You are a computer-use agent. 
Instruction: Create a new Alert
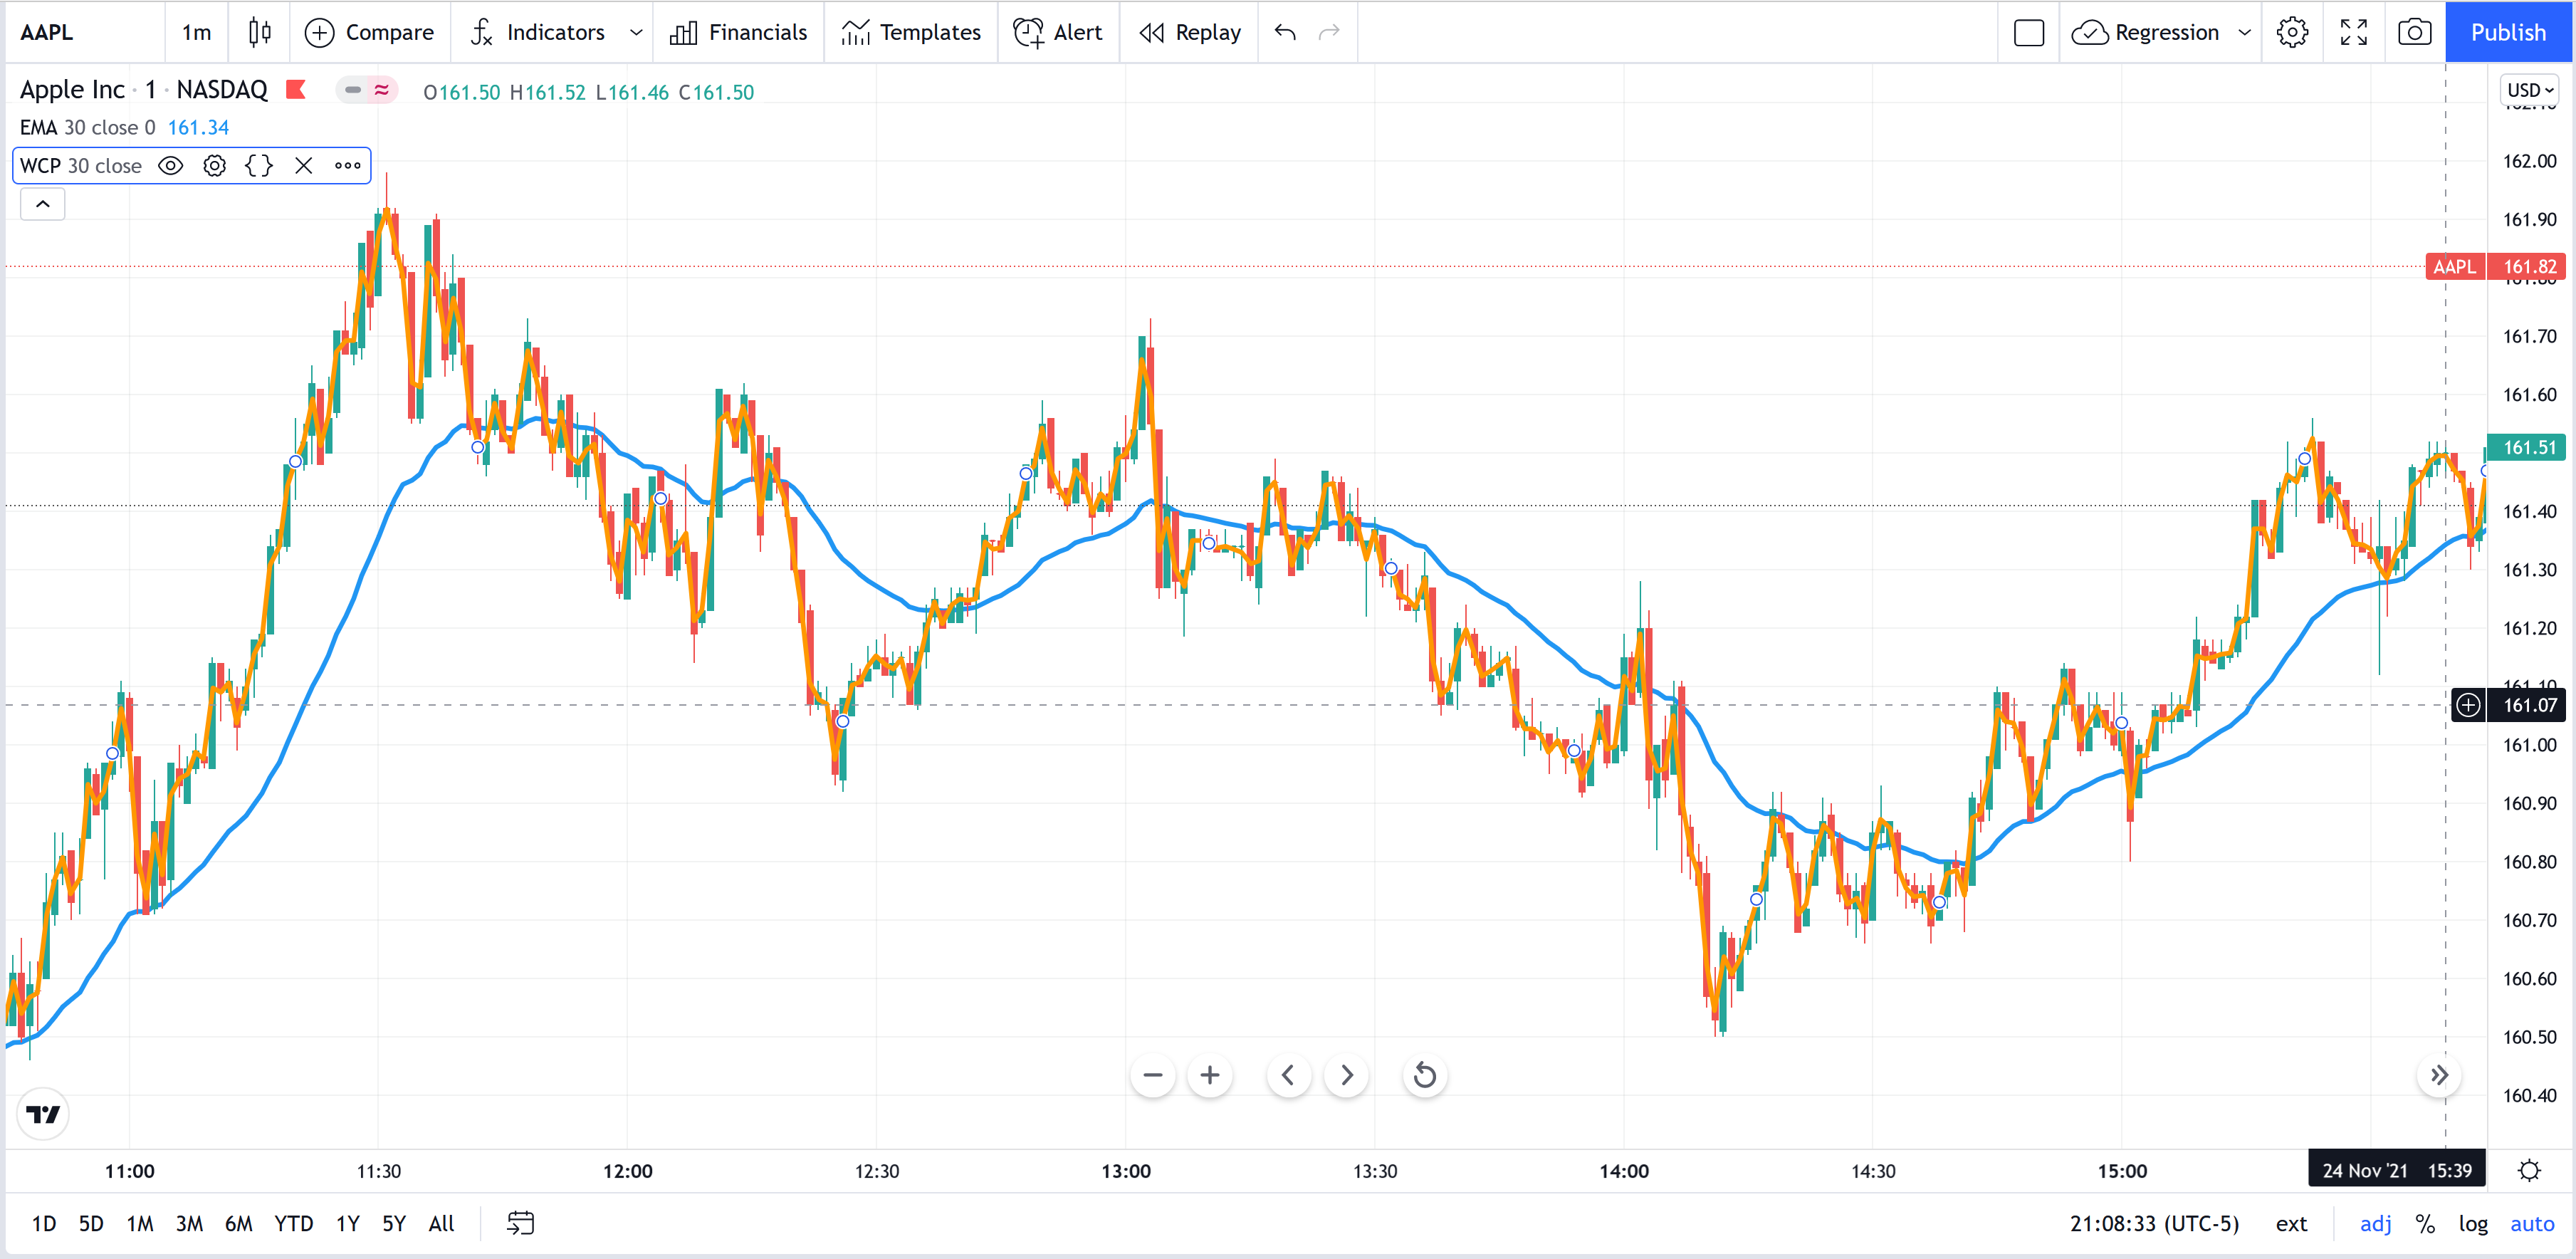pyautogui.click(x=1058, y=32)
